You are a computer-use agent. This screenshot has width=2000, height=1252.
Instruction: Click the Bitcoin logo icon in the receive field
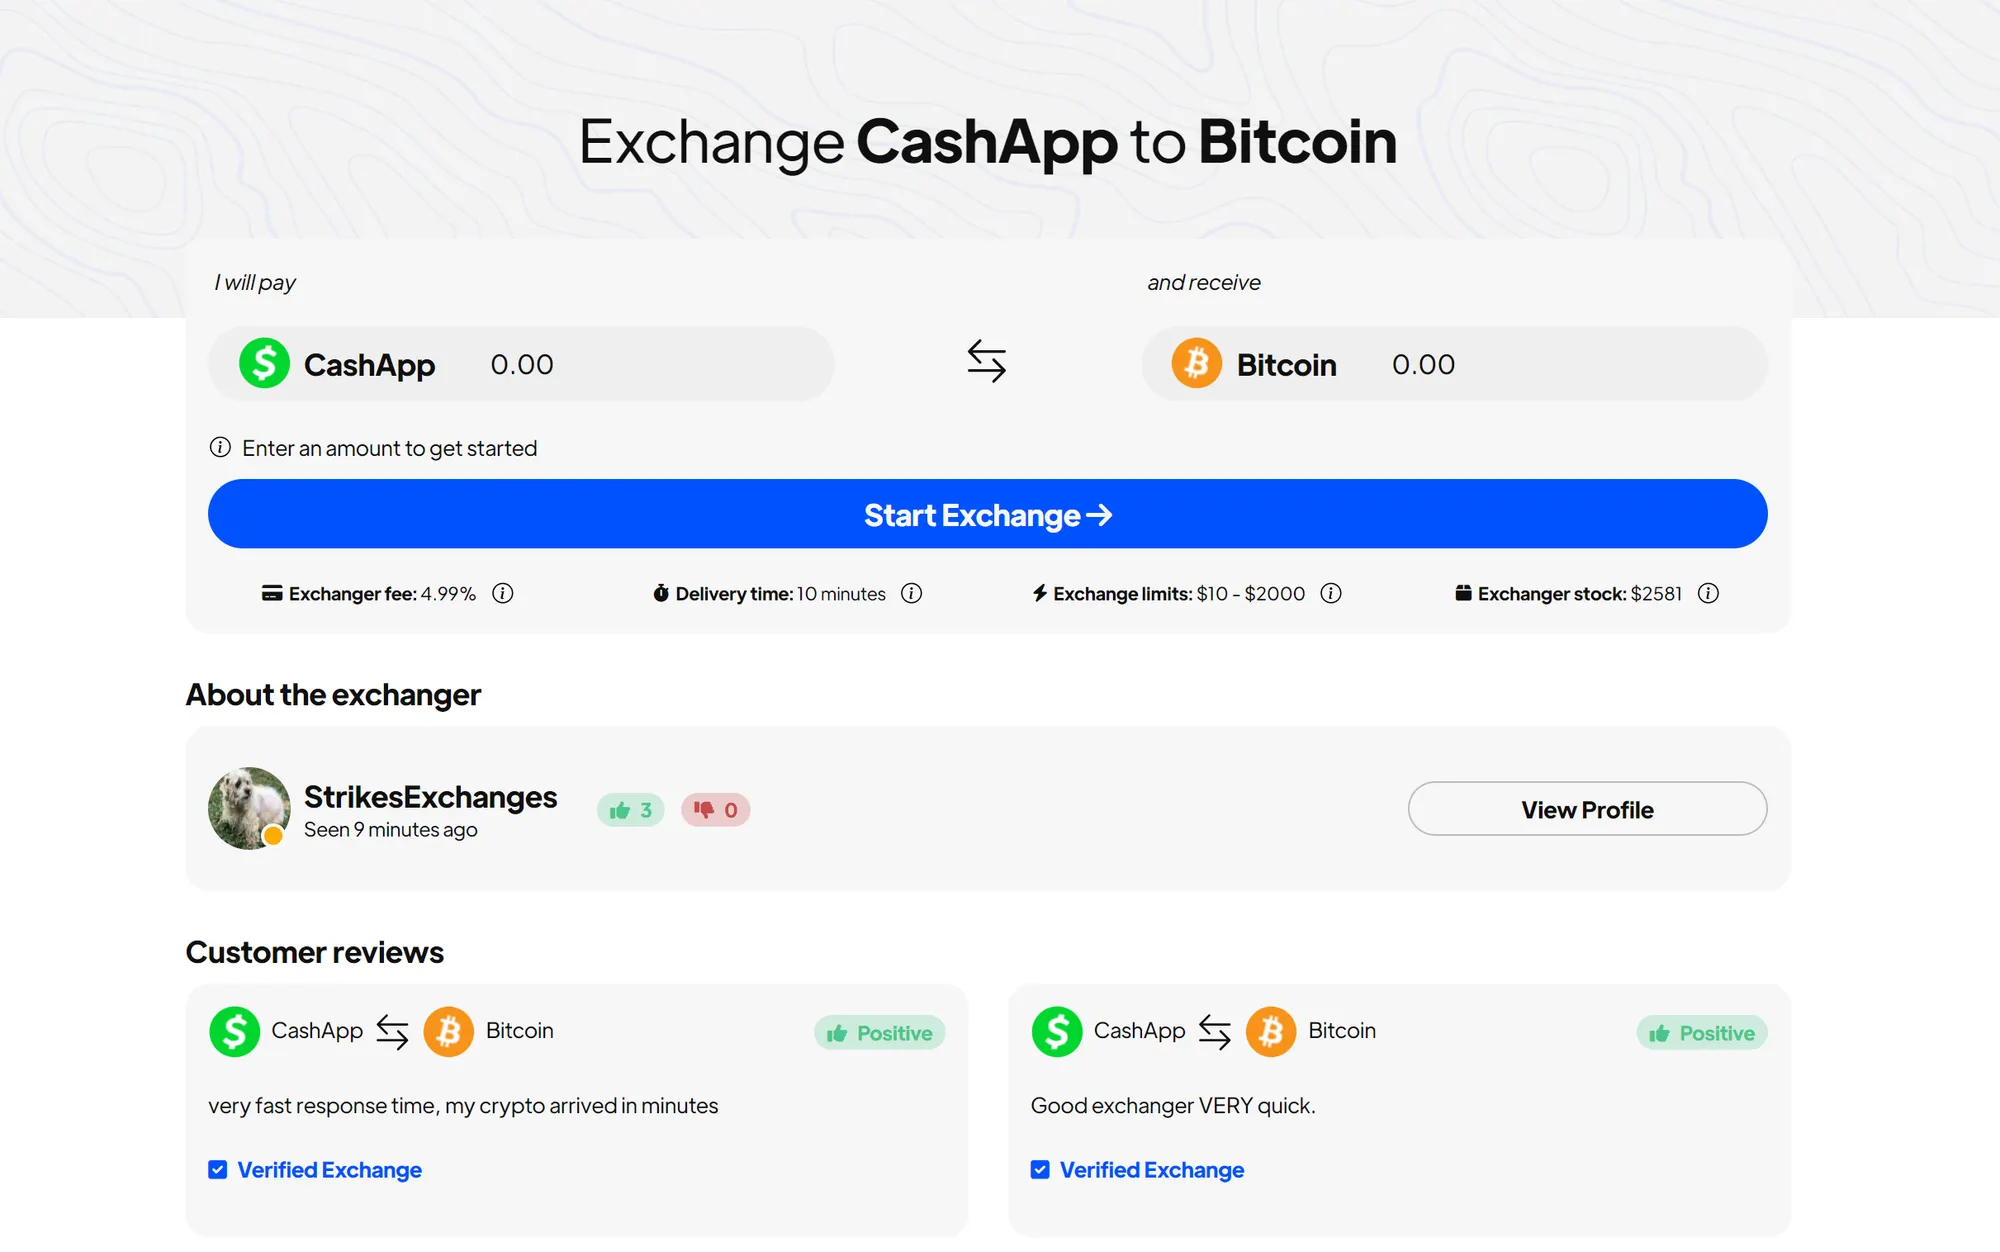coord(1197,364)
